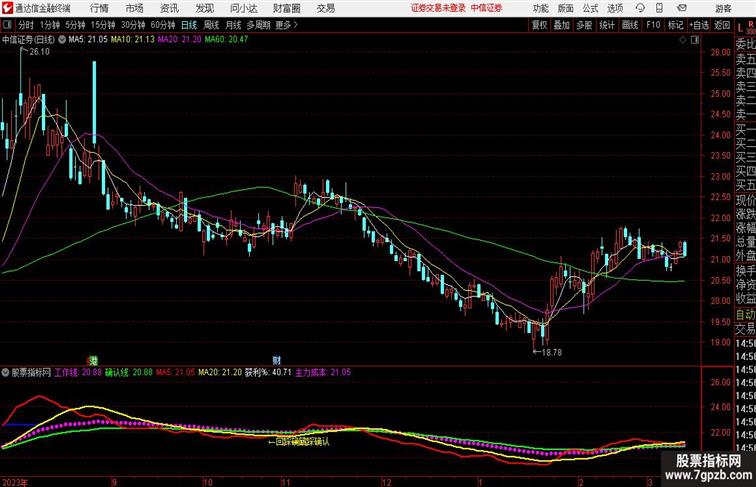Switch to the 1分钟 period tab

point(50,25)
